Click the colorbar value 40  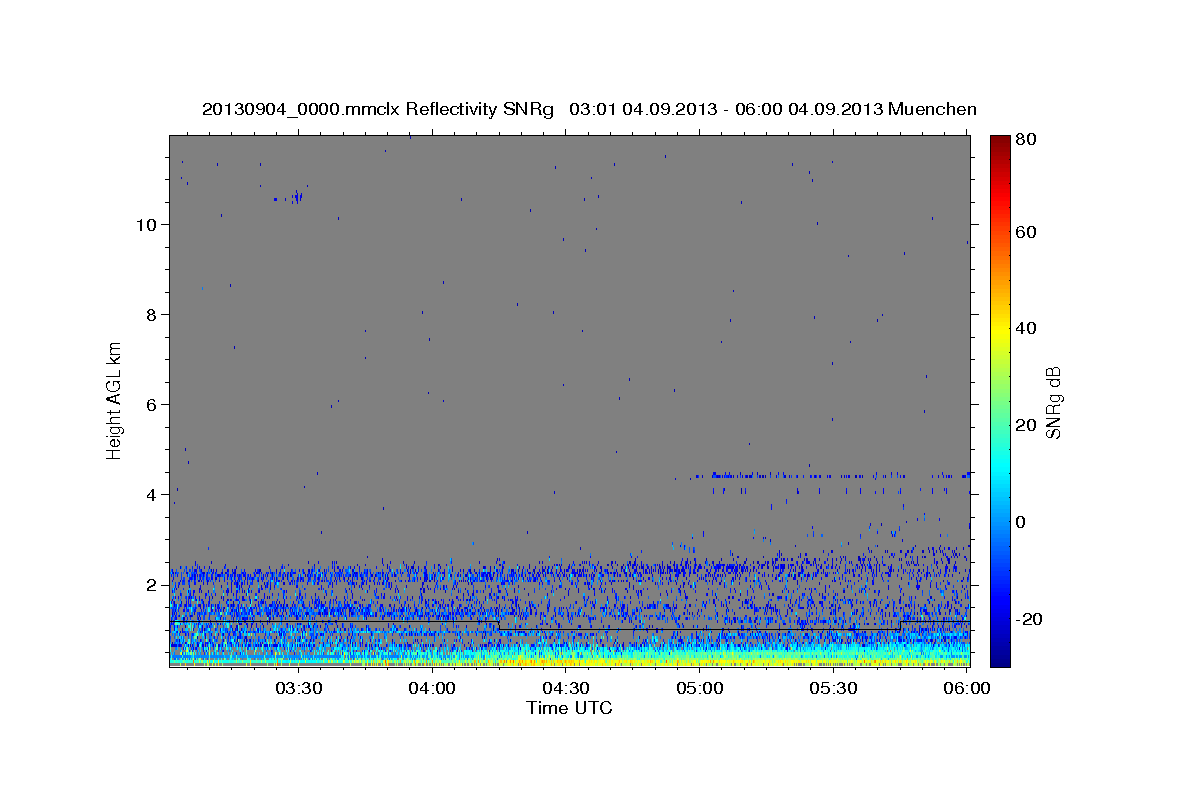pyautogui.click(x=1028, y=328)
